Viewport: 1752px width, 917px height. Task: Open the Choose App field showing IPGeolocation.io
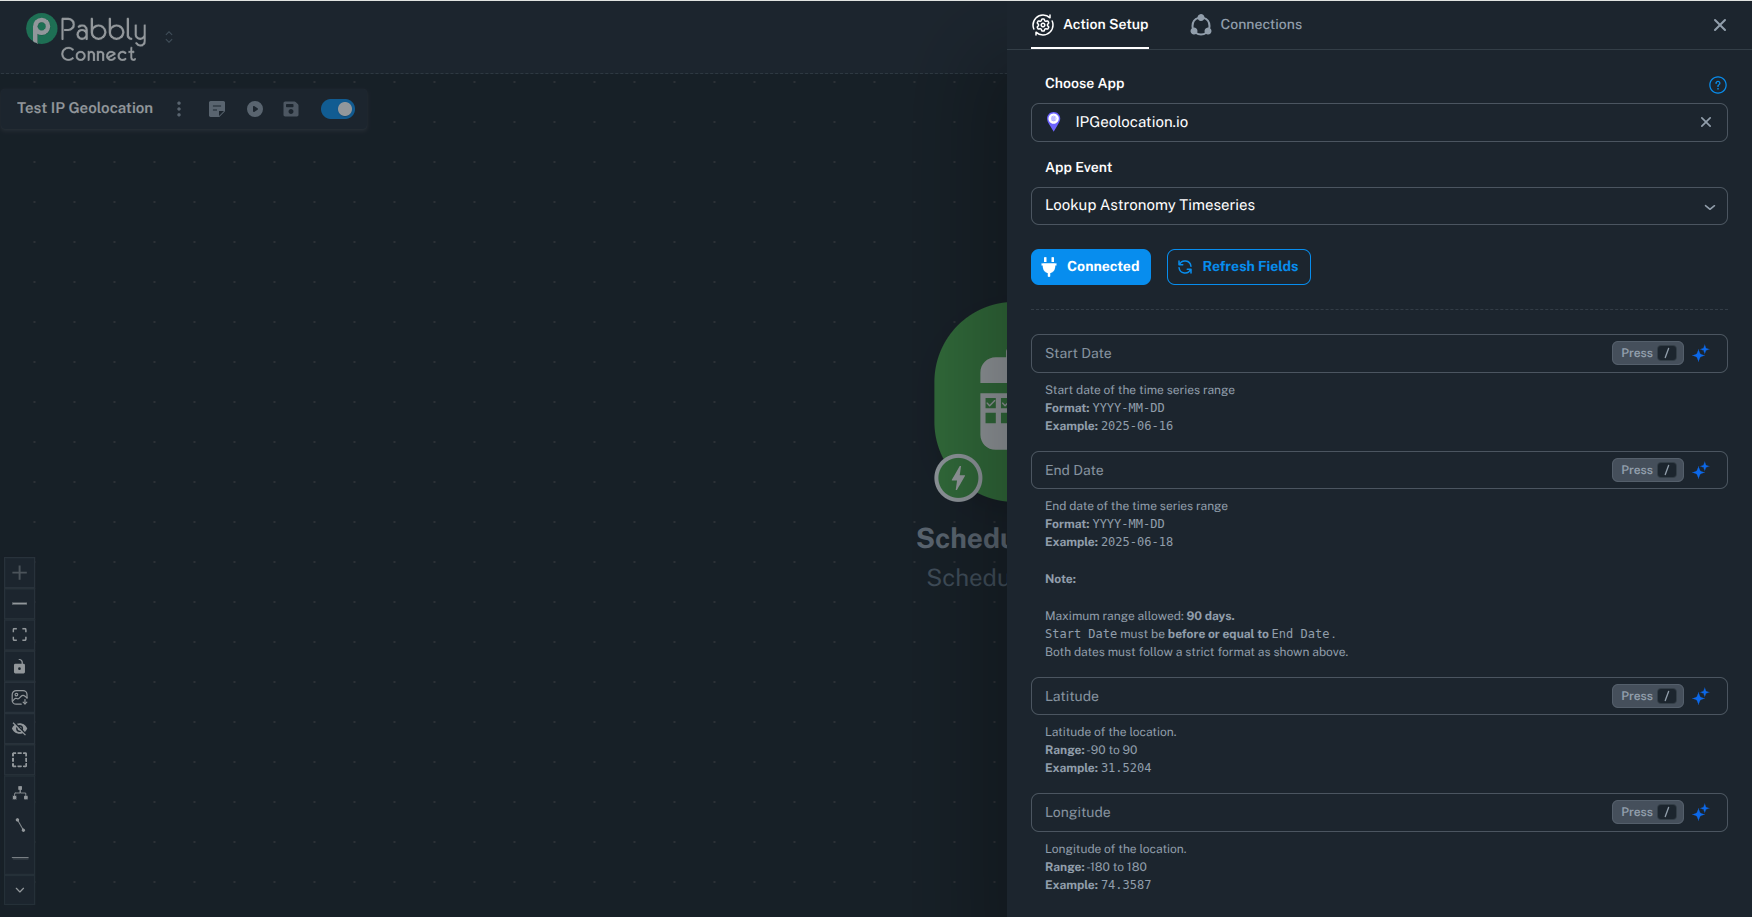pos(1379,122)
